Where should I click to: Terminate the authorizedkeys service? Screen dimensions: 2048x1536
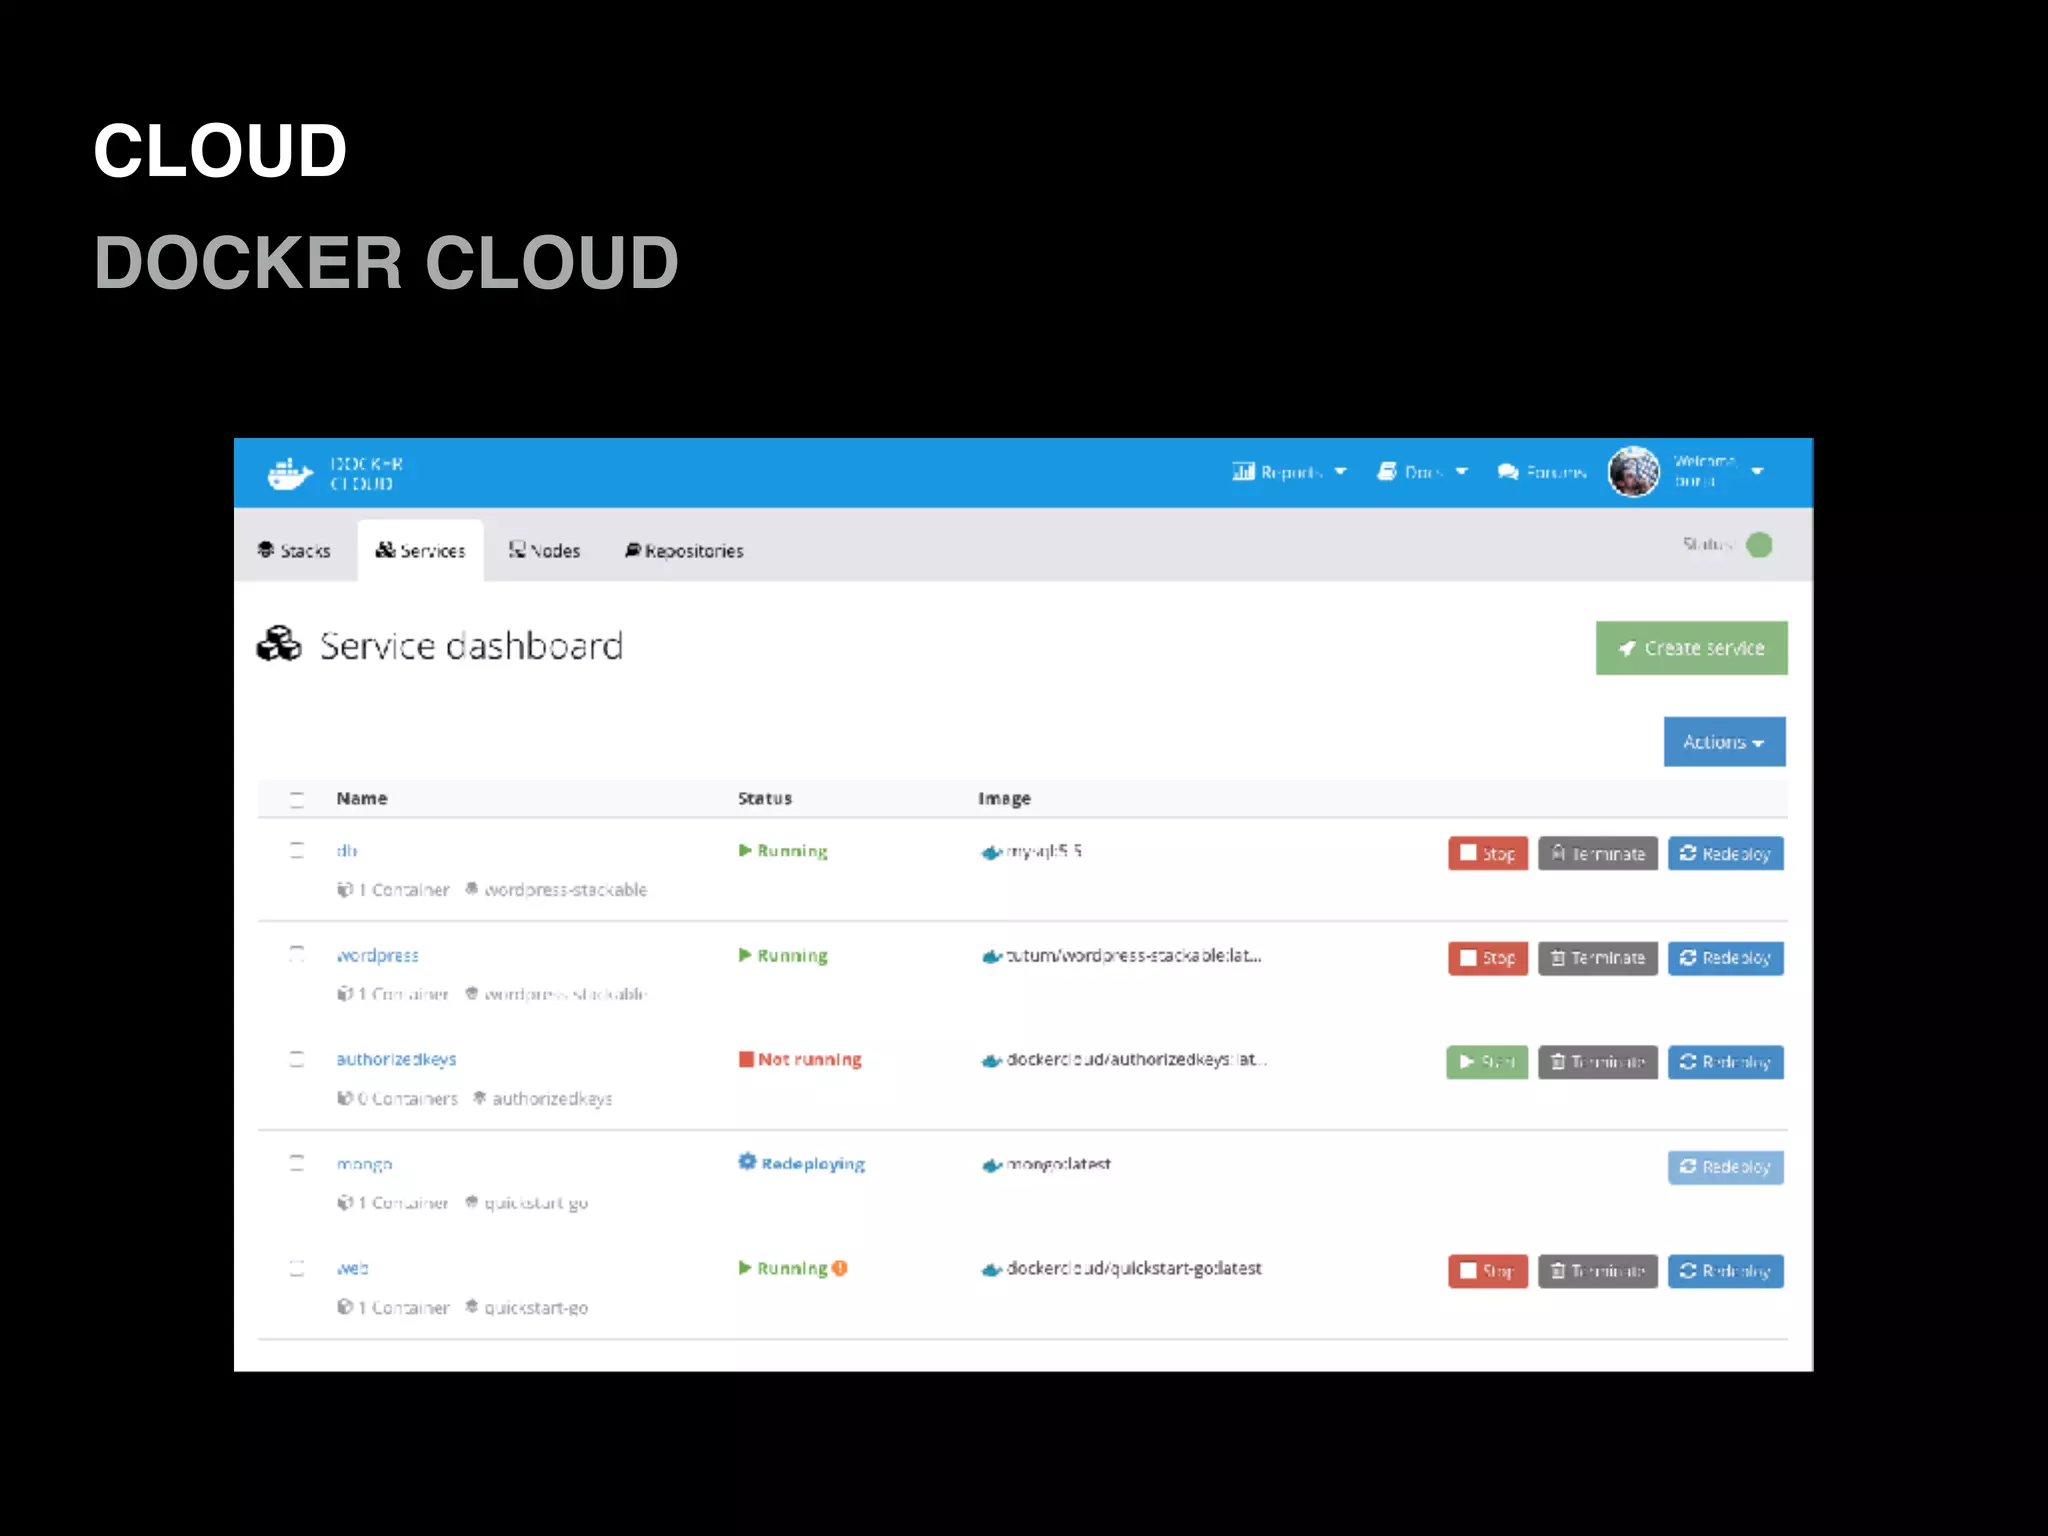(x=1598, y=1062)
